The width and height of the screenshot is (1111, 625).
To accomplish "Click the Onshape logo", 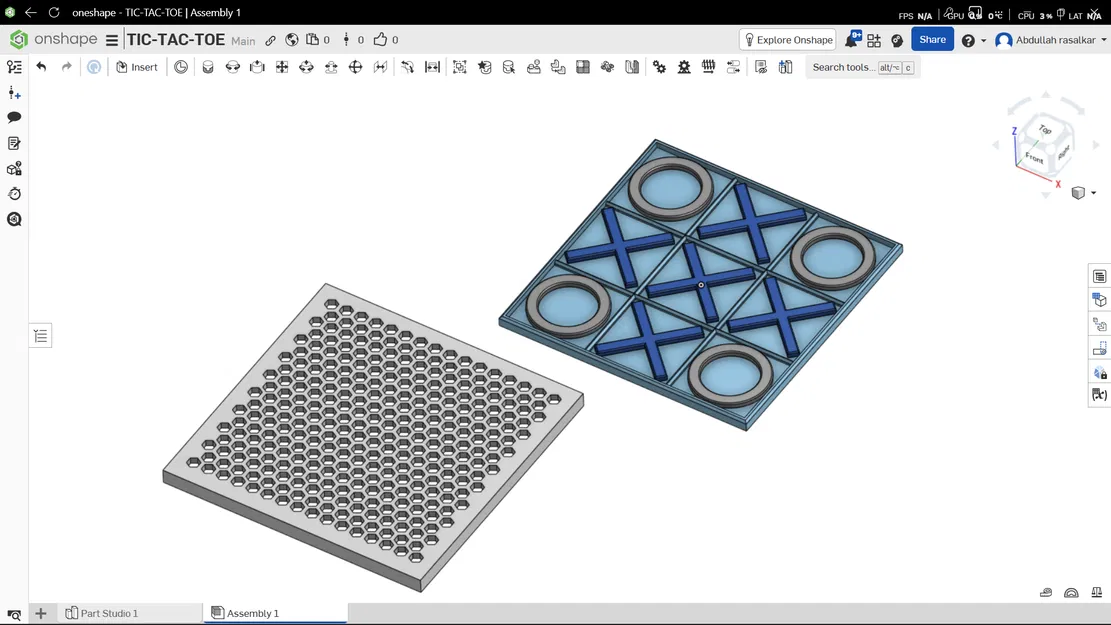I will click(17, 39).
